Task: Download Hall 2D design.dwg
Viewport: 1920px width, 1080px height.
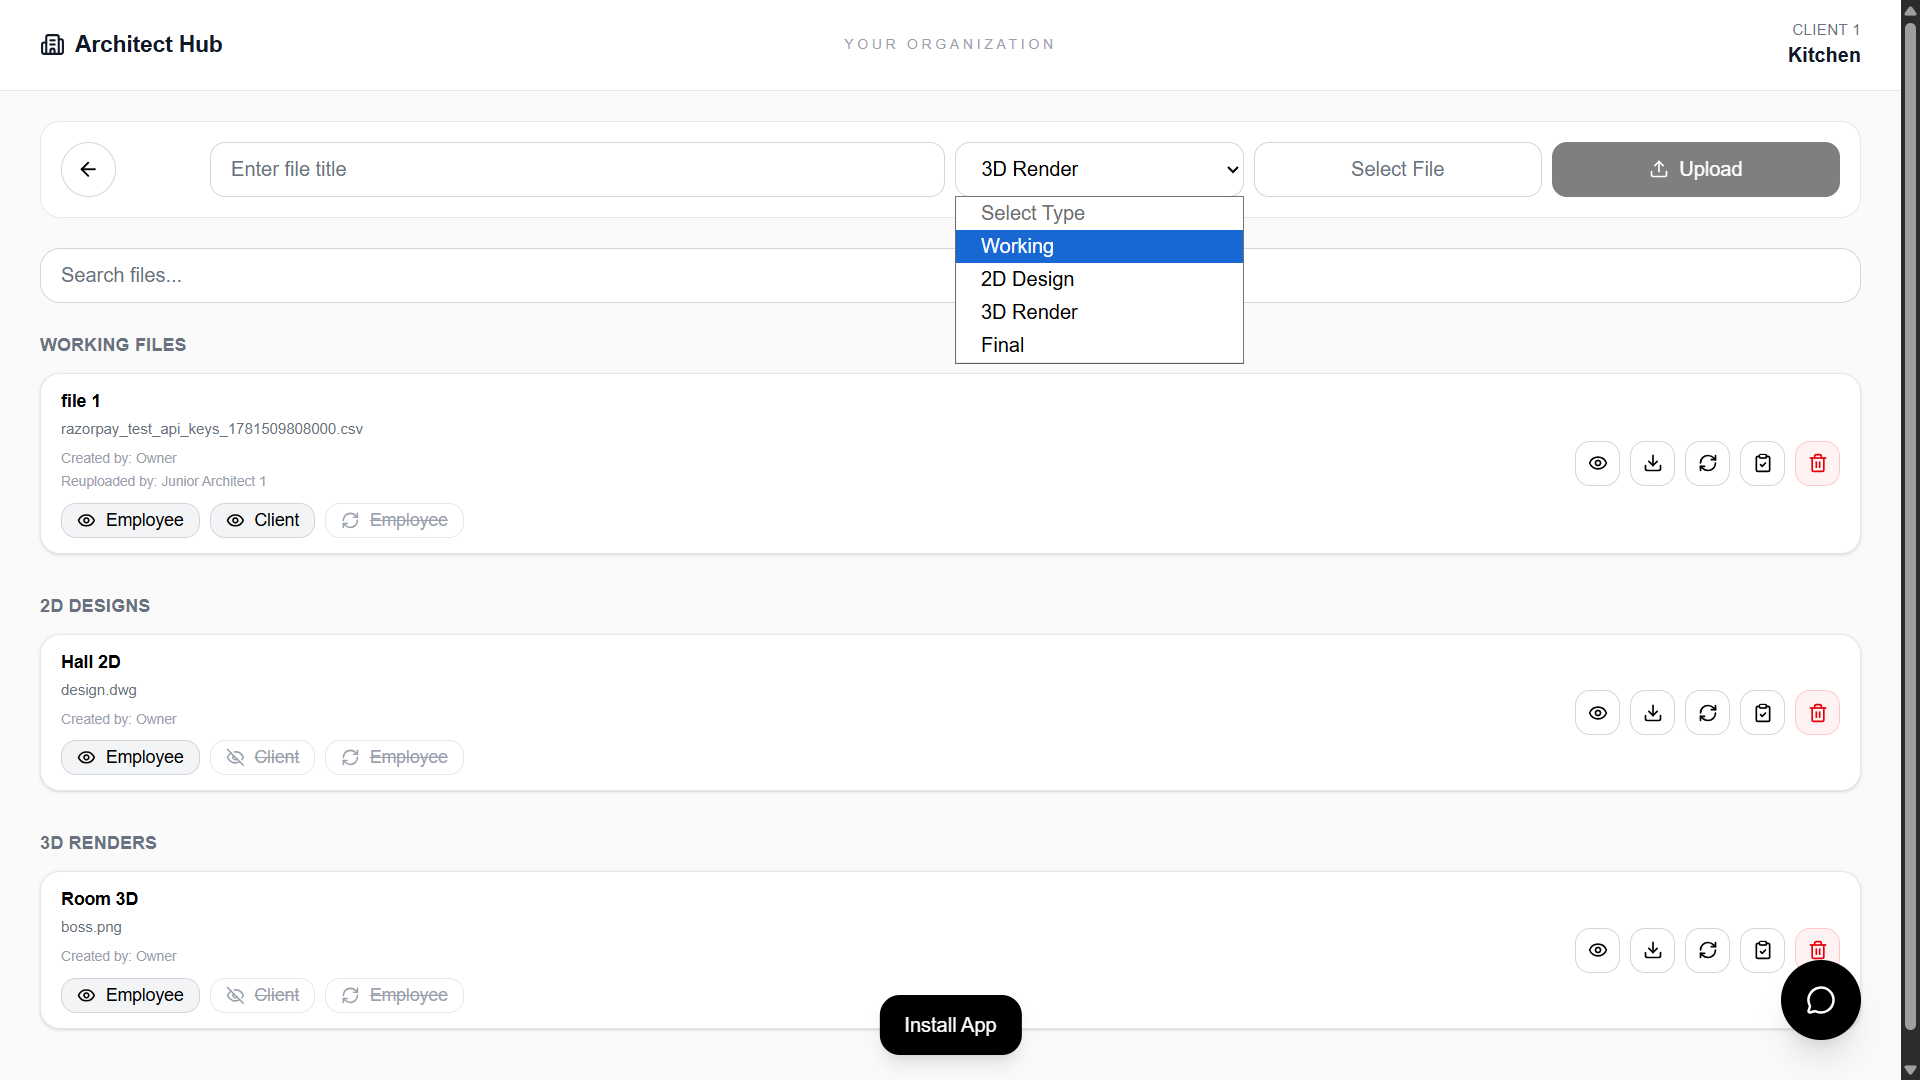Action: 1652,713
